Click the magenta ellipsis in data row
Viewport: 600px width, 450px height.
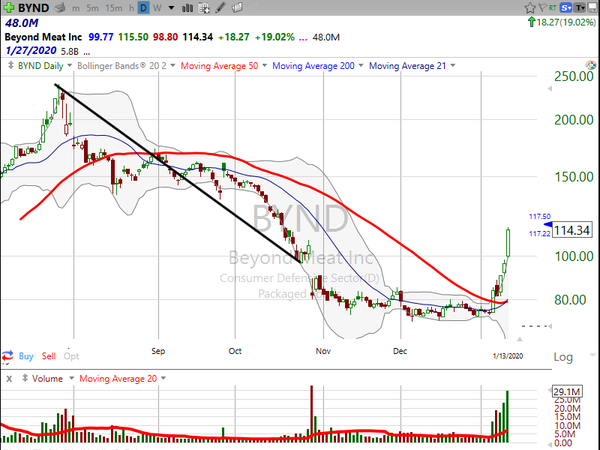(303, 38)
